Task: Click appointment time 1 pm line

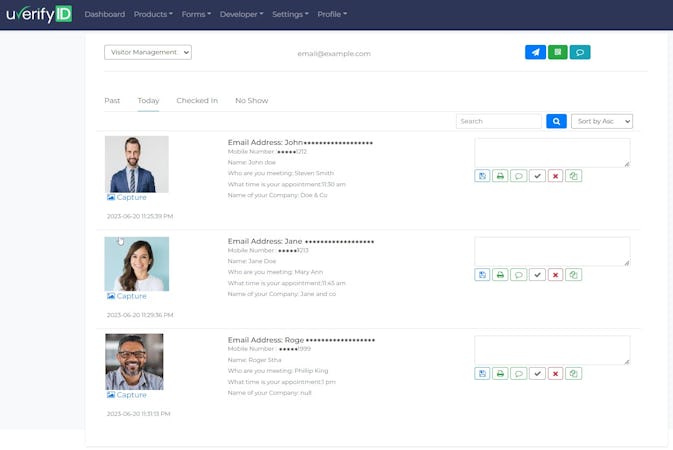Action: pyautogui.click(x=282, y=382)
